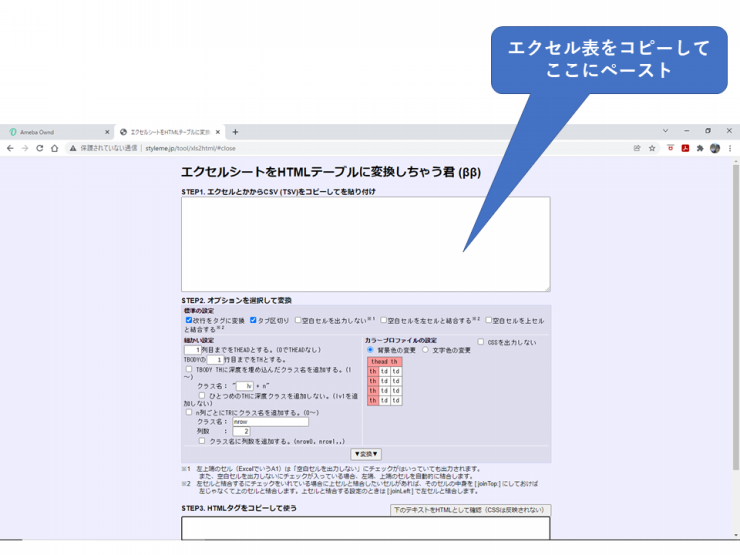The height and width of the screenshot is (555, 740).
Task: Open a new tab with plus icon
Action: 235,132
